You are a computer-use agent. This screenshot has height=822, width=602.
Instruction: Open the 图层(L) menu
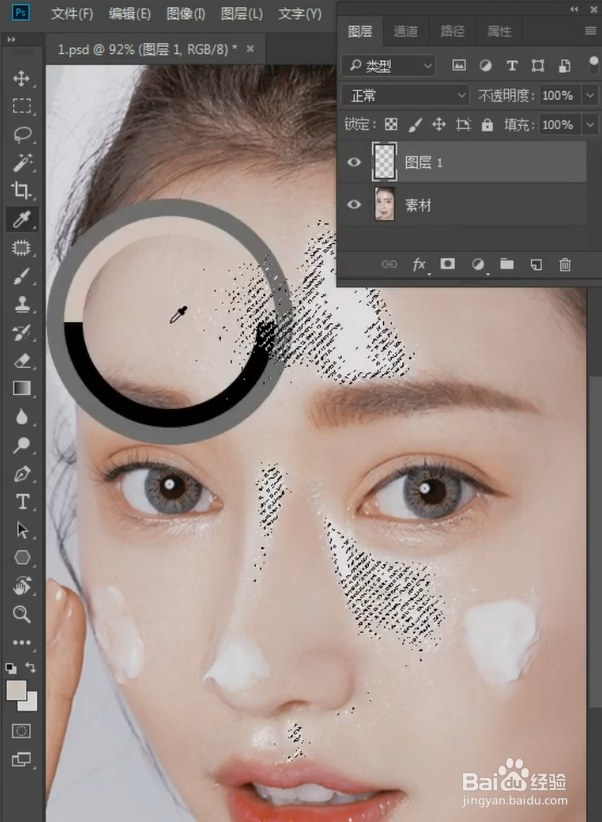pyautogui.click(x=242, y=14)
